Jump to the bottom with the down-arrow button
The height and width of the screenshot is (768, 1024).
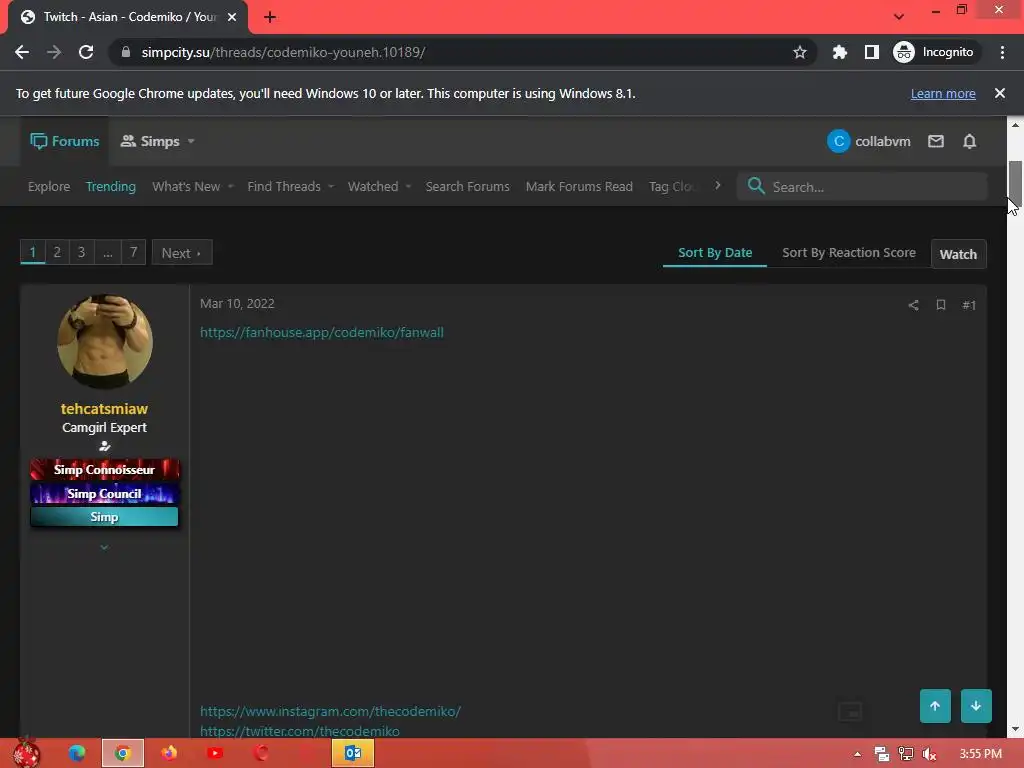click(976, 706)
